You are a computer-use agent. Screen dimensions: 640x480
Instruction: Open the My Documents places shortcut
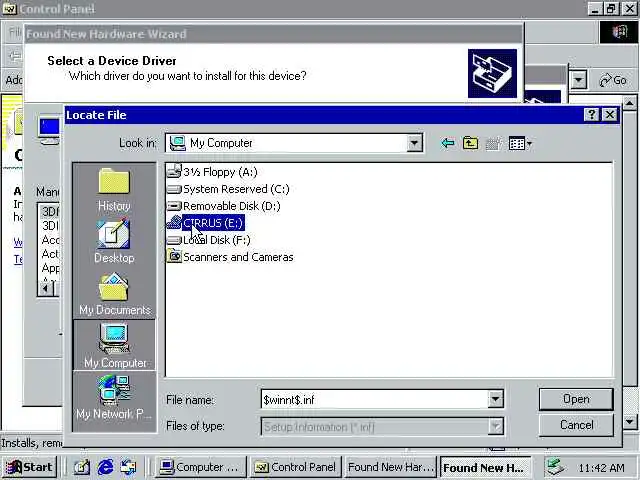click(114, 294)
